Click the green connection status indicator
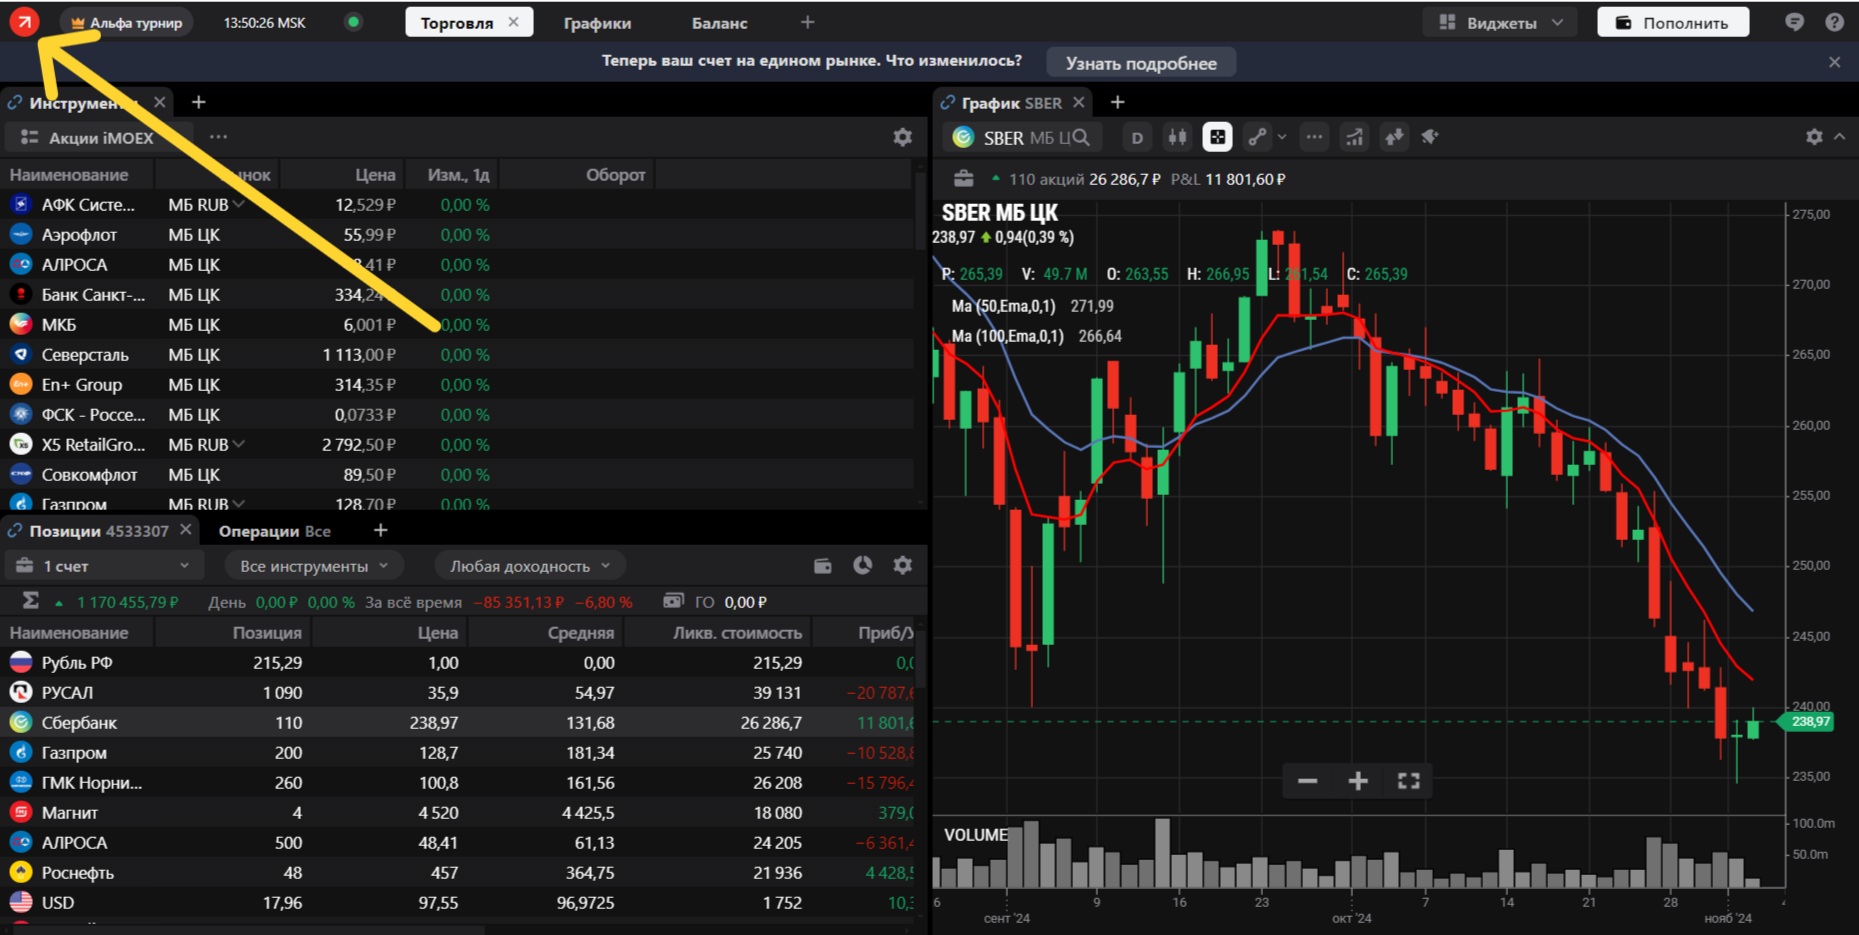This screenshot has height=935, width=1859. [x=353, y=22]
